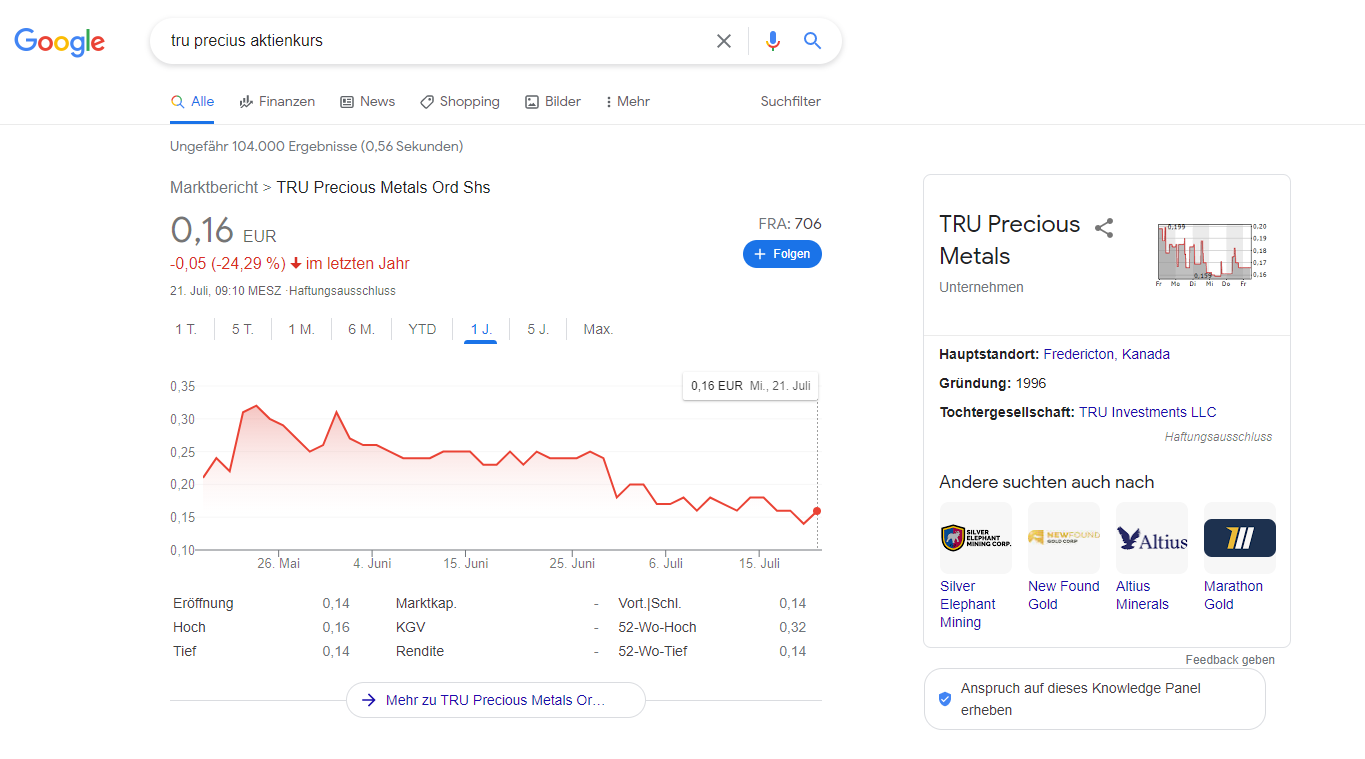Open the Altius Minerals logo tile
This screenshot has height=759, width=1365.
pos(1151,538)
